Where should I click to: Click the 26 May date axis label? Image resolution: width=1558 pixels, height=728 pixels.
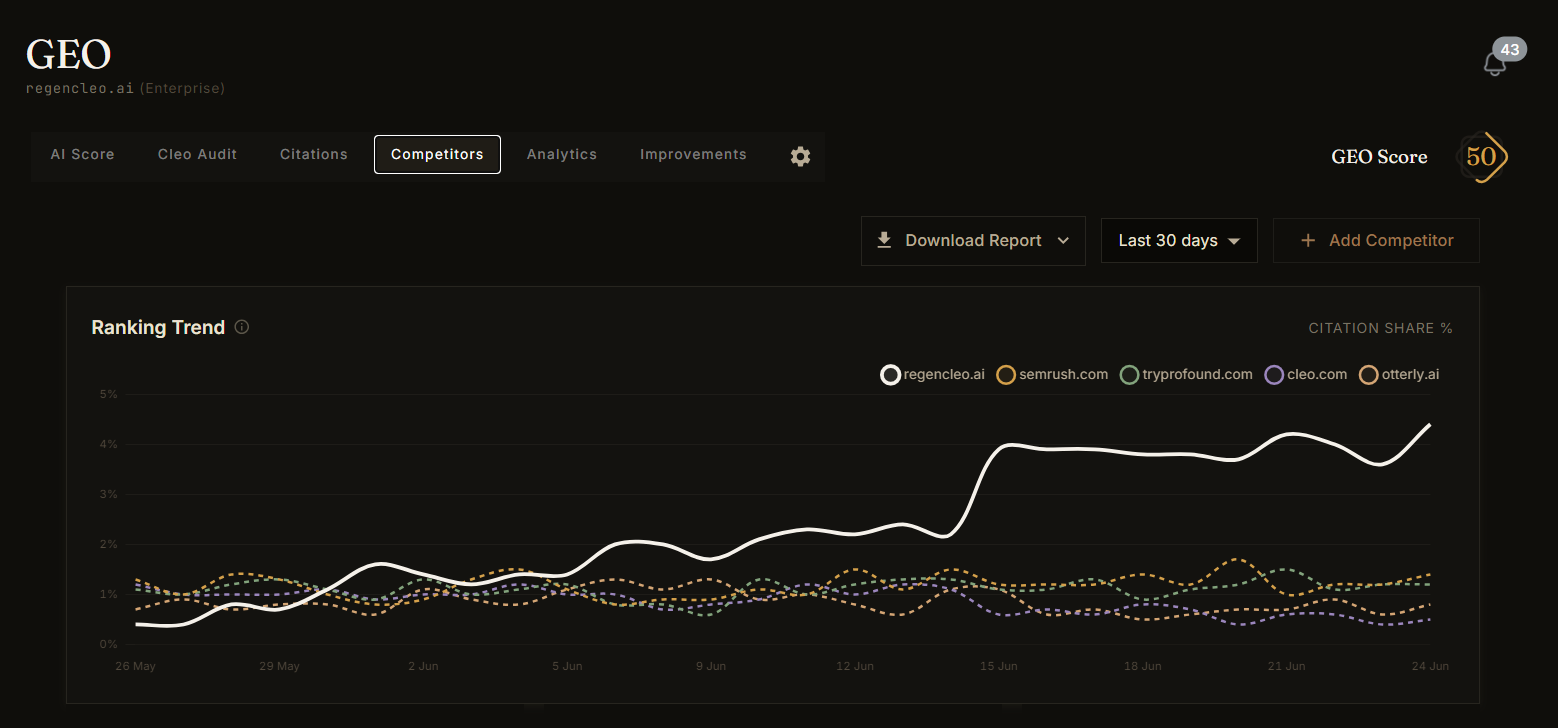tap(135, 666)
